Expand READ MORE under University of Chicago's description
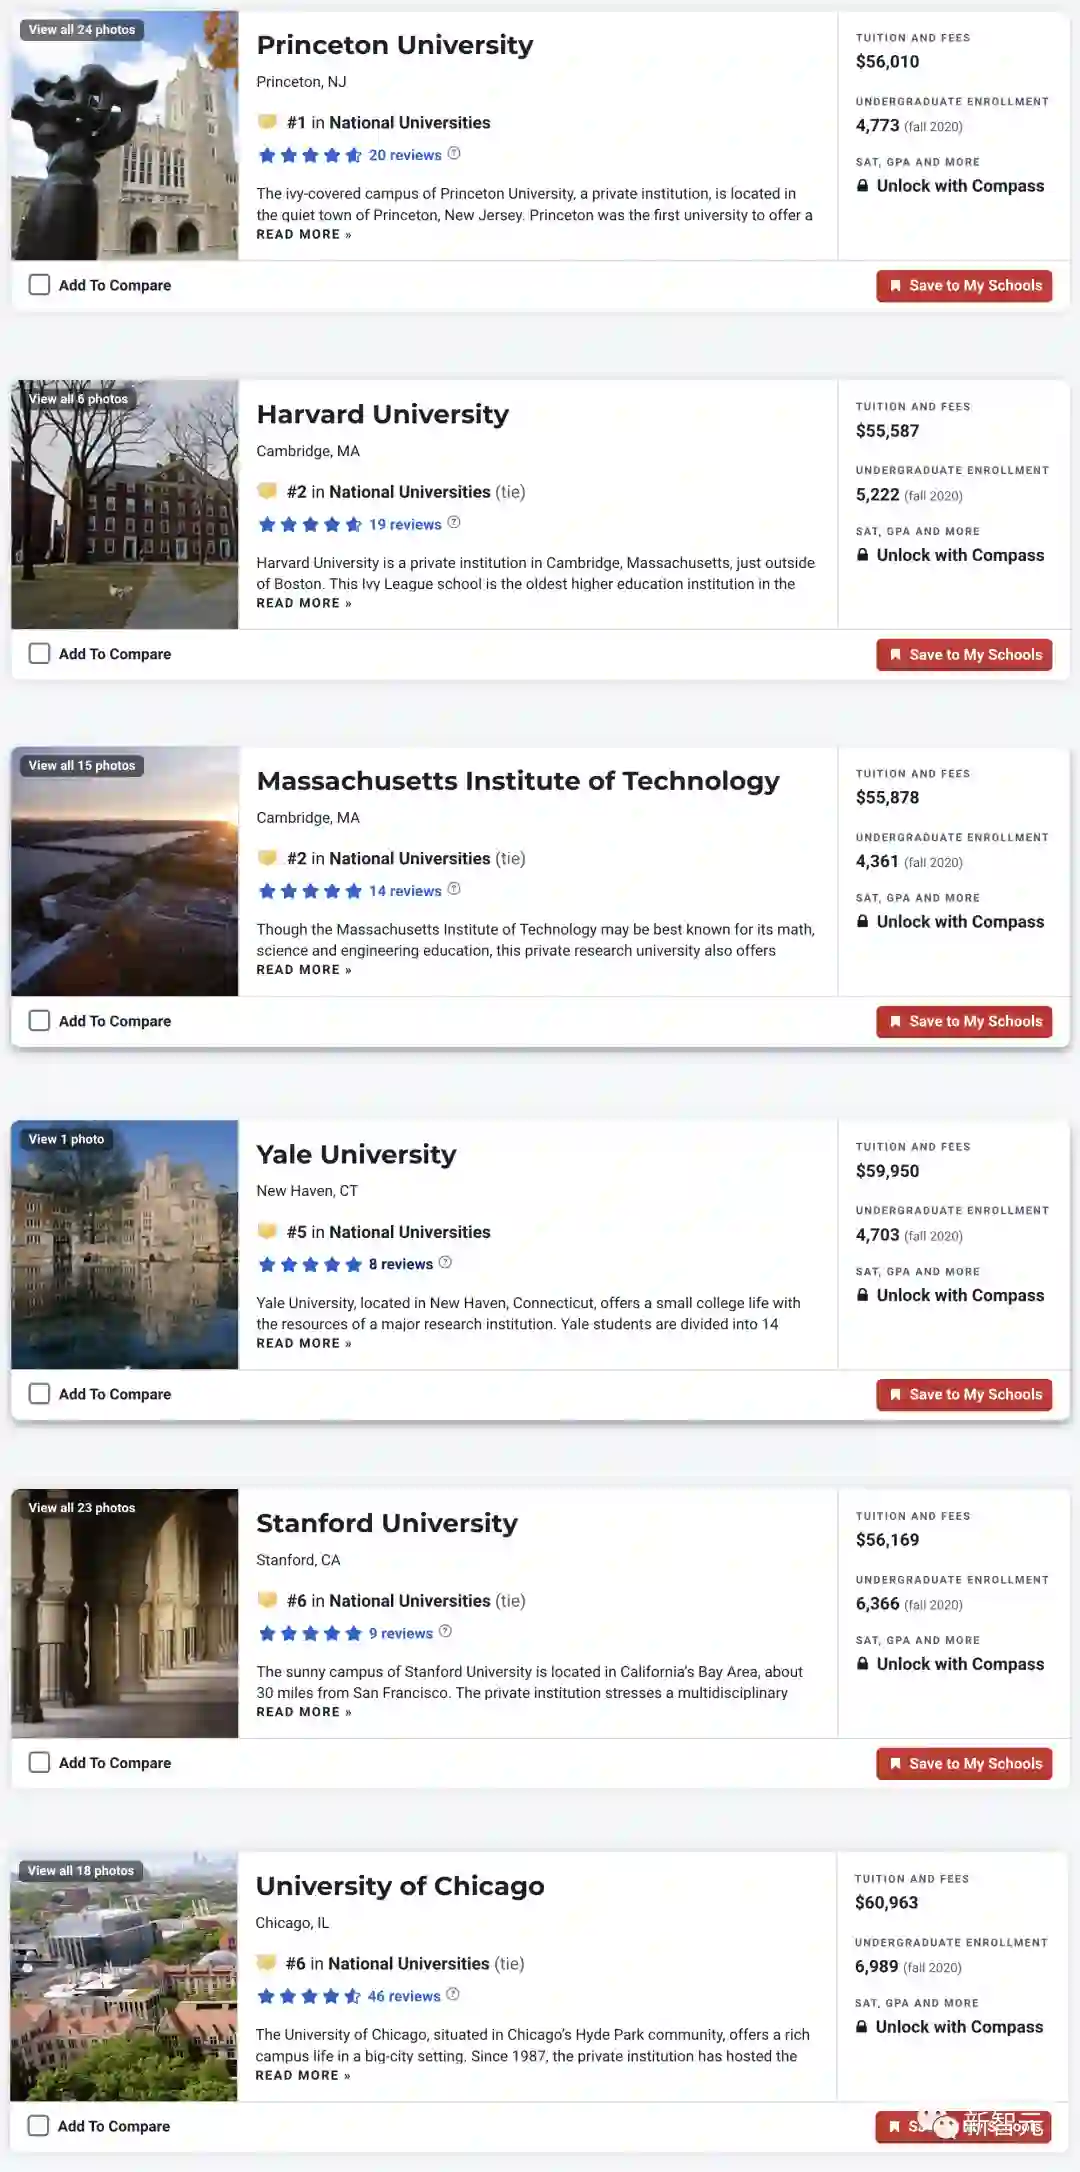This screenshot has height=2172, width=1080. [303, 2075]
